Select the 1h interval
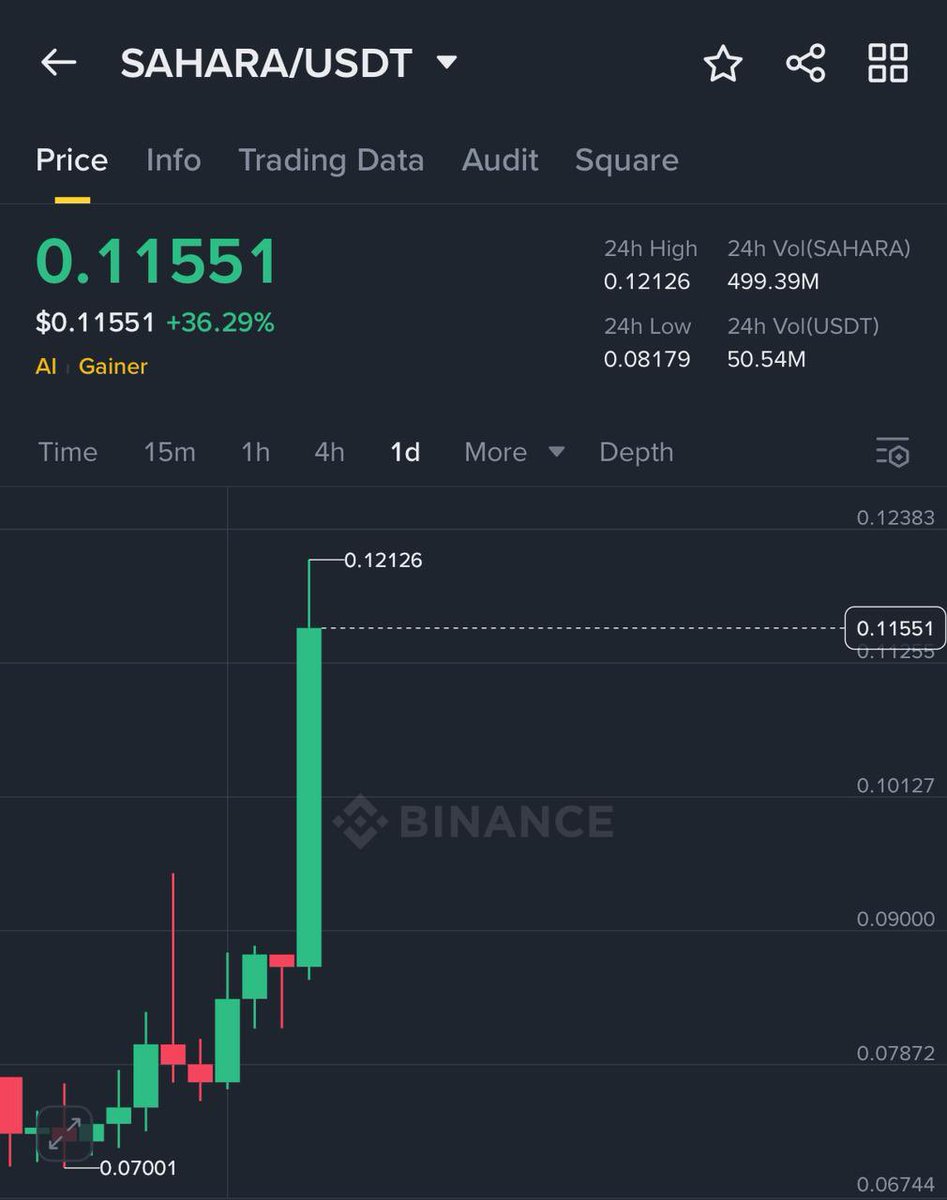Viewport: 947px width, 1200px height. pos(256,452)
